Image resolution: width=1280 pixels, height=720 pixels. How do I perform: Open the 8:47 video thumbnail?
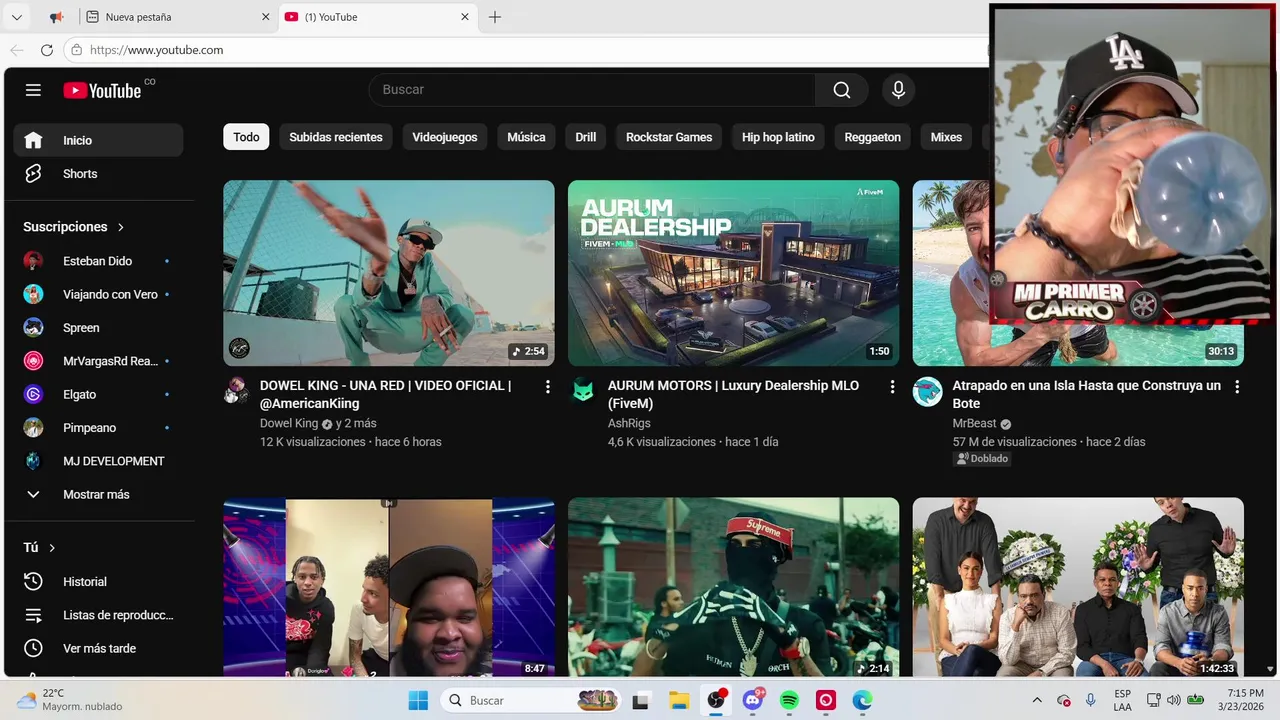point(388,588)
